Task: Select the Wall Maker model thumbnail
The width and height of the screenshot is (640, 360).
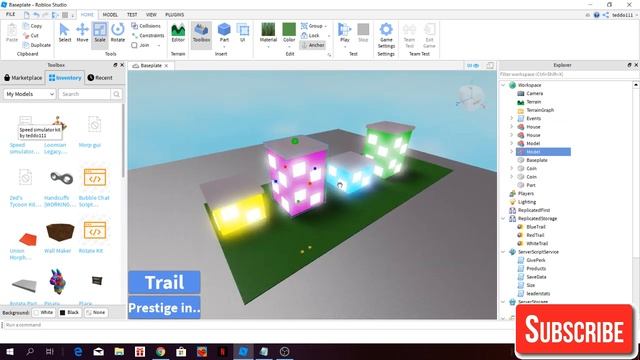Action: 59,232
